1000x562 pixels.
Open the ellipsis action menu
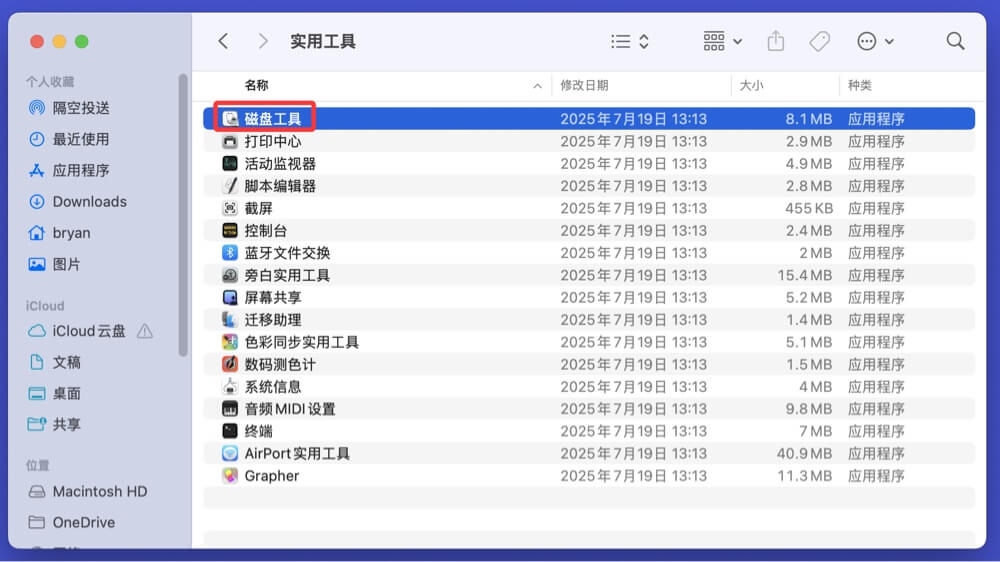pyautogui.click(x=875, y=41)
